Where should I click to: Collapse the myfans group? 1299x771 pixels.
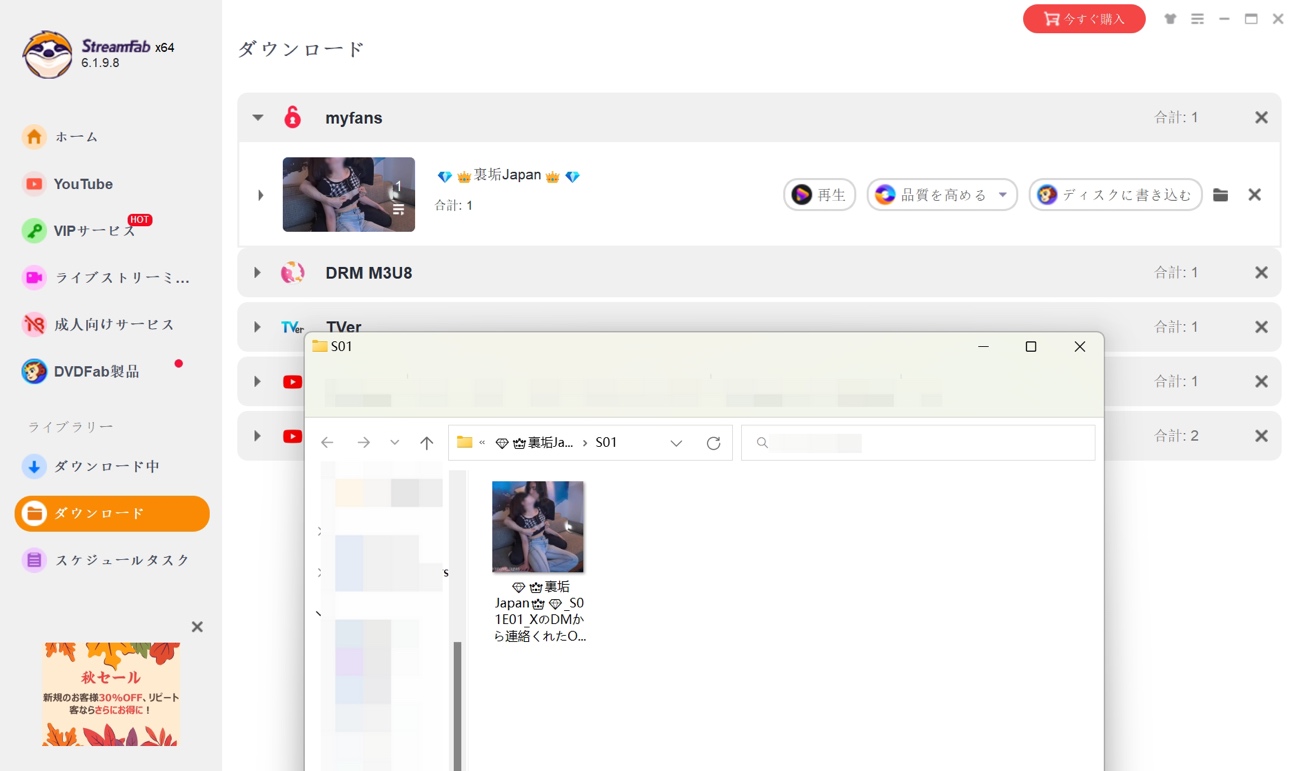pos(258,117)
